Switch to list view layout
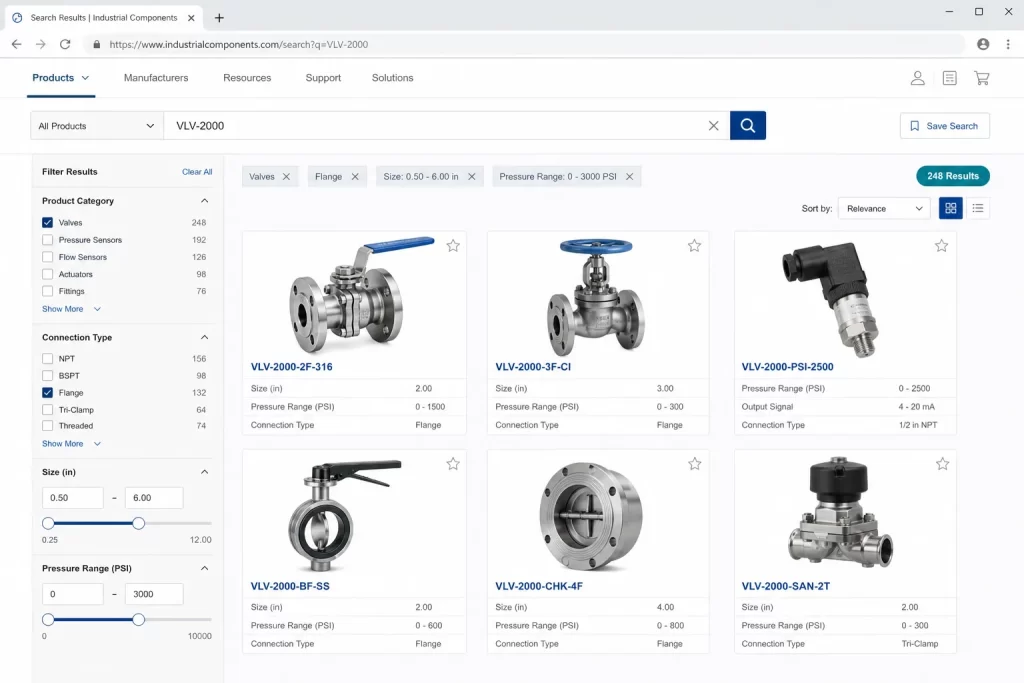 click(x=978, y=208)
